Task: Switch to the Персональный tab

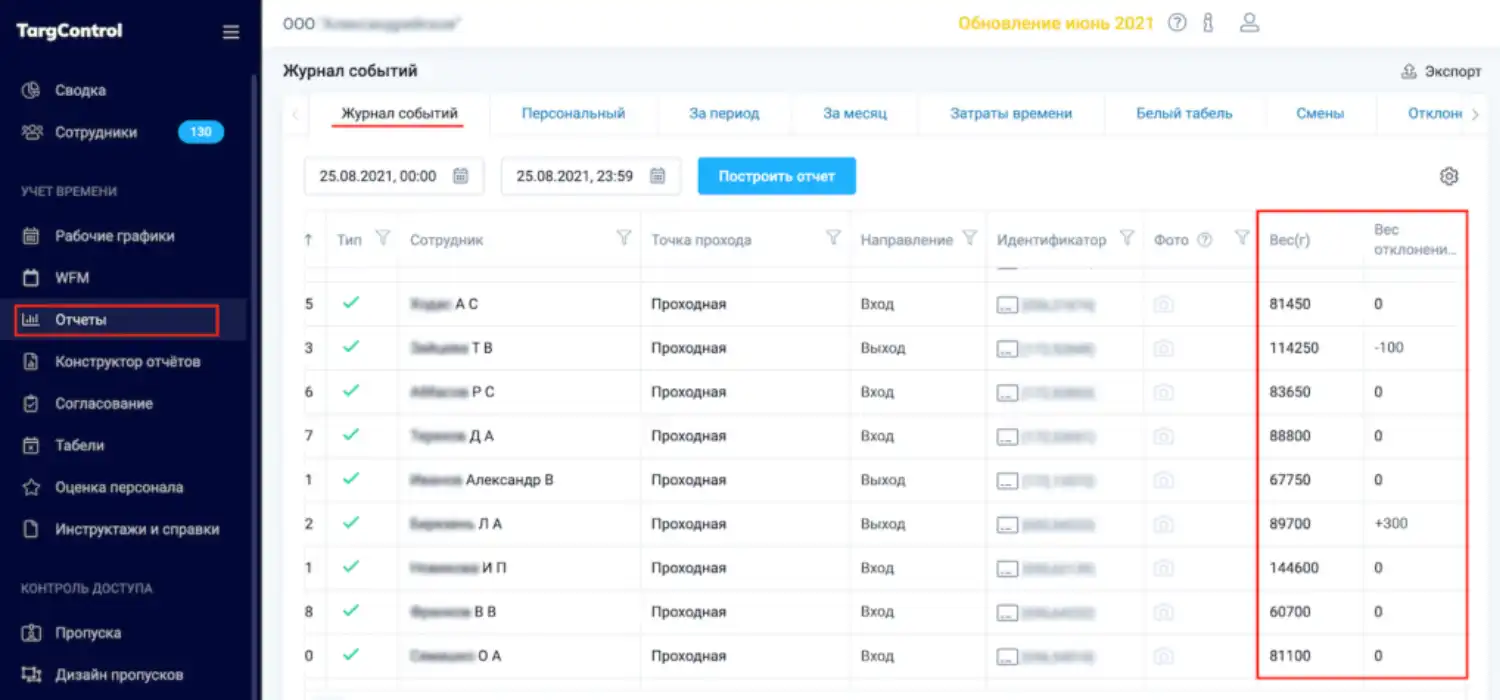Action: coord(573,113)
